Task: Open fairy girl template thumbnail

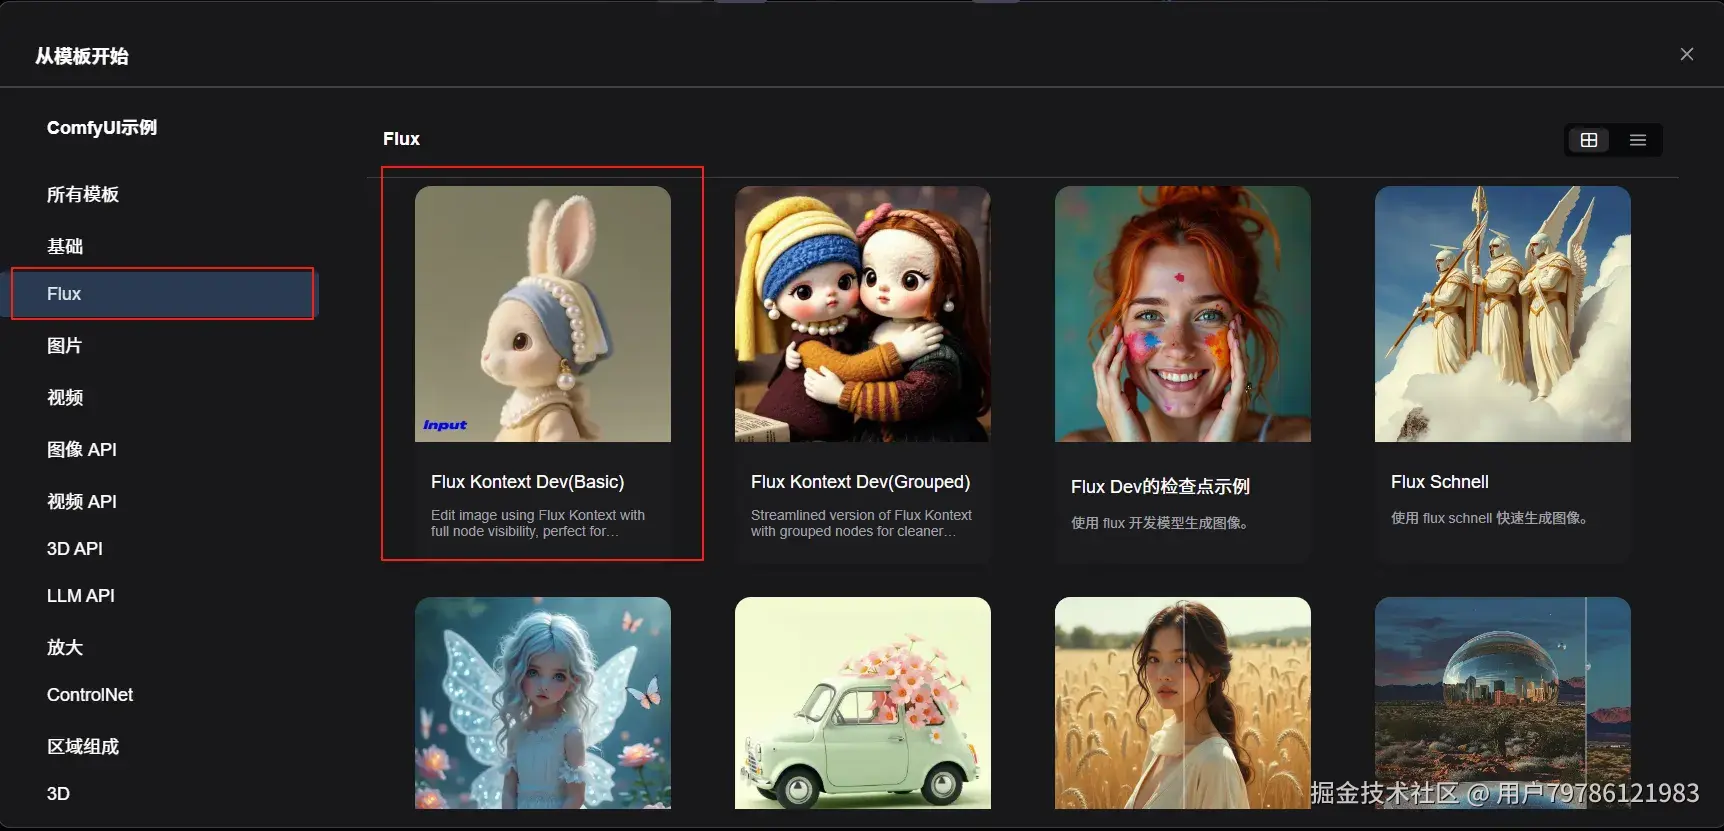Action: click(x=543, y=703)
